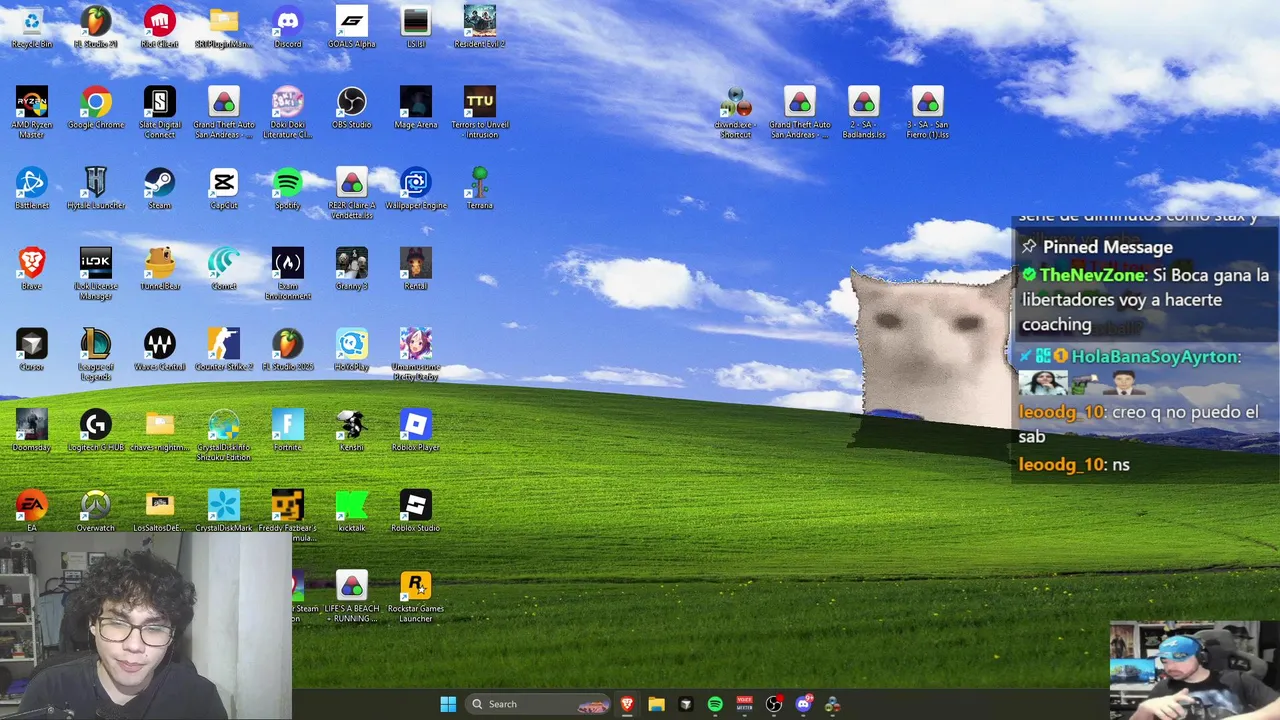
Task: Open divinds.exe - Shortcut icon
Action: click(x=735, y=112)
